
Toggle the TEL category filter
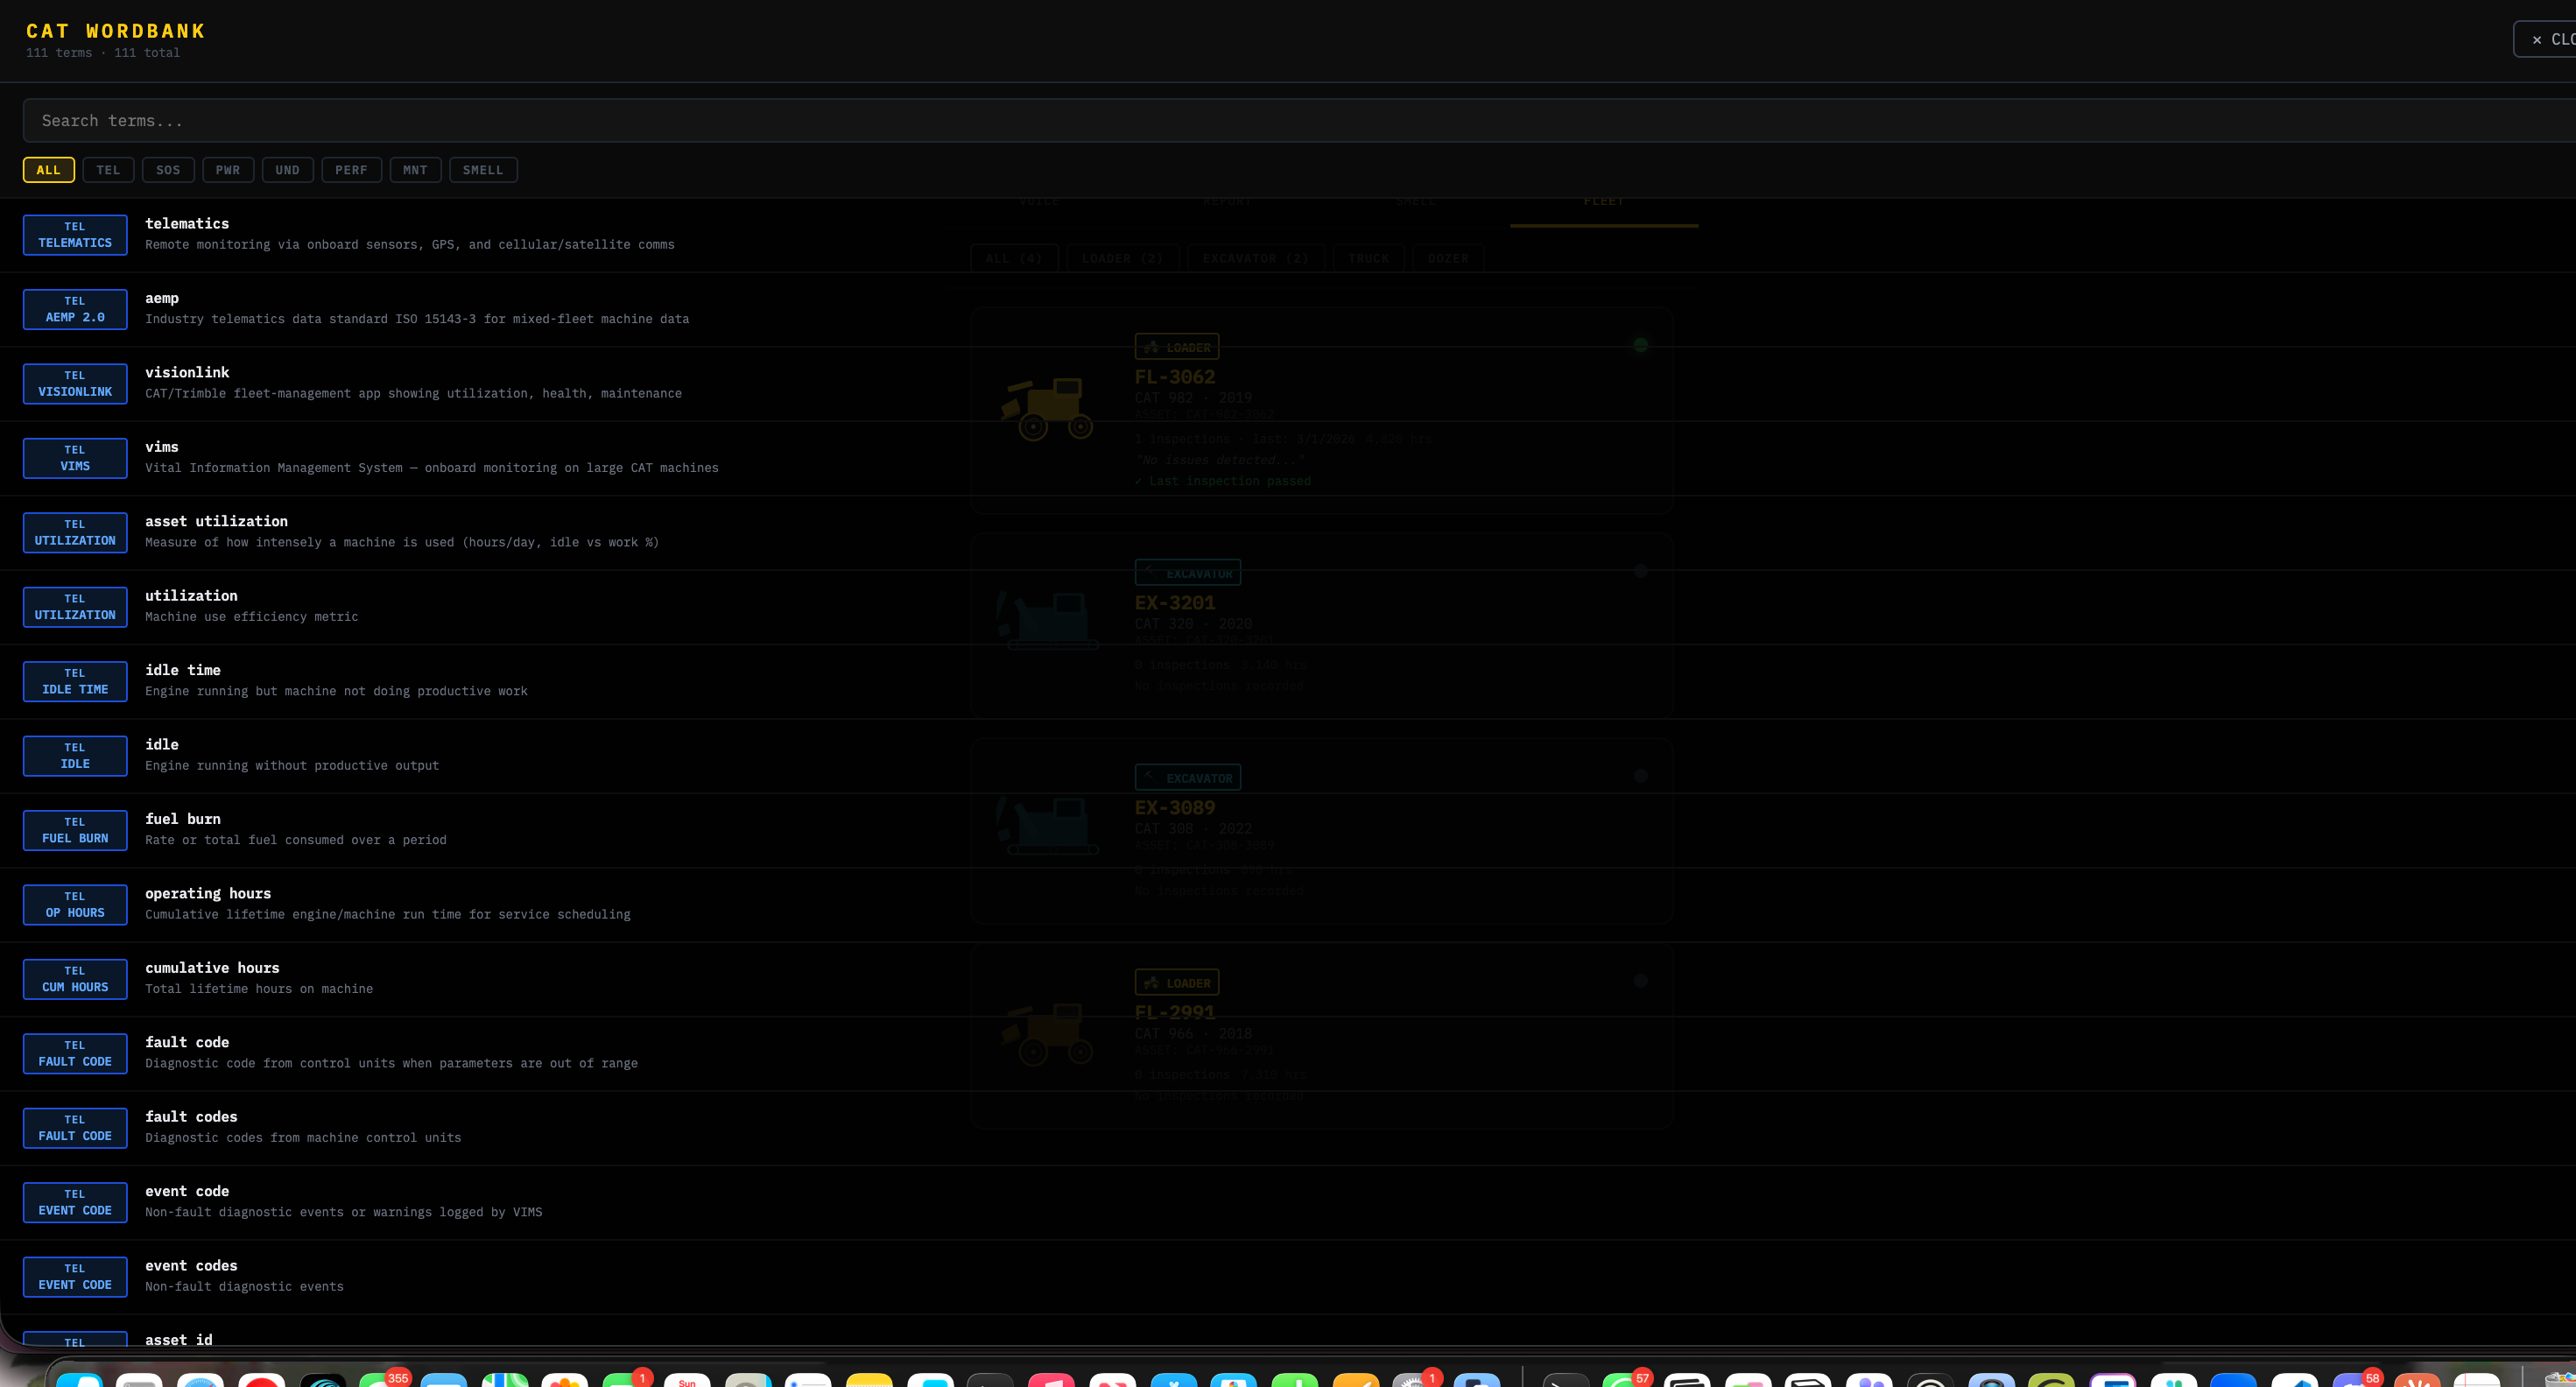coord(108,170)
